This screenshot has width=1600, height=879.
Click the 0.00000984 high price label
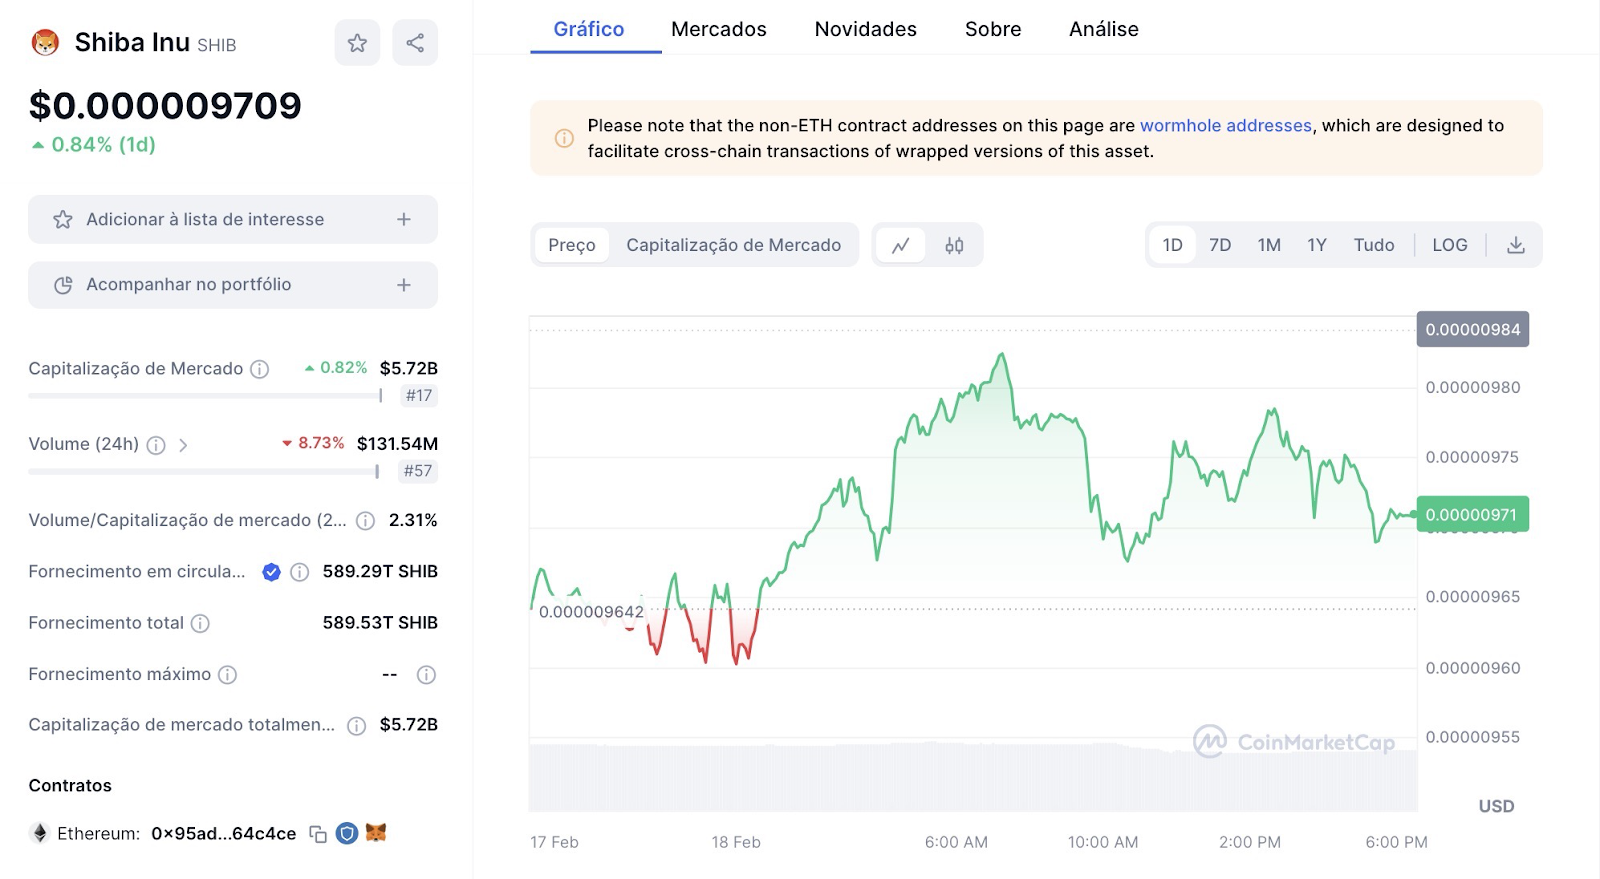[1472, 330]
